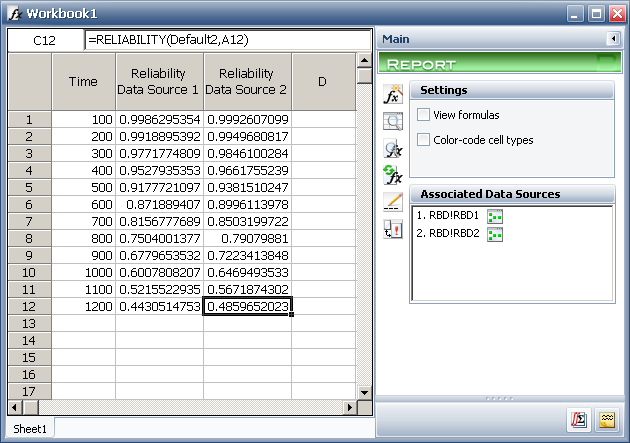Viewport: 630px width, 443px height.
Task: Enable Color-code cell types checkbox
Action: coord(423,140)
